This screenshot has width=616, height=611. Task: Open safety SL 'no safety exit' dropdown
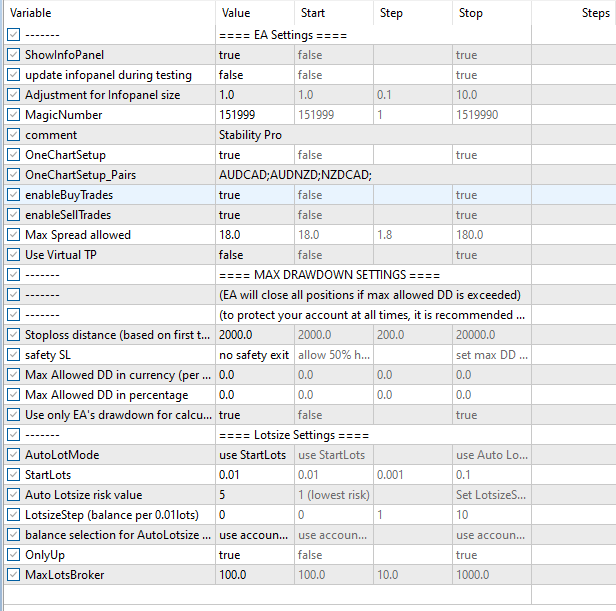click(x=255, y=355)
